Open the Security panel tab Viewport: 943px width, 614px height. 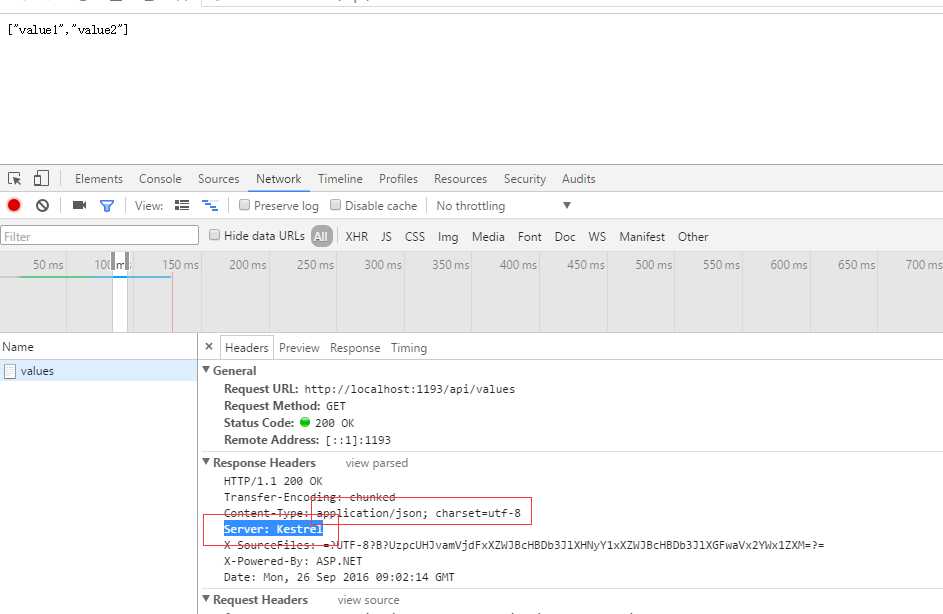(524, 179)
